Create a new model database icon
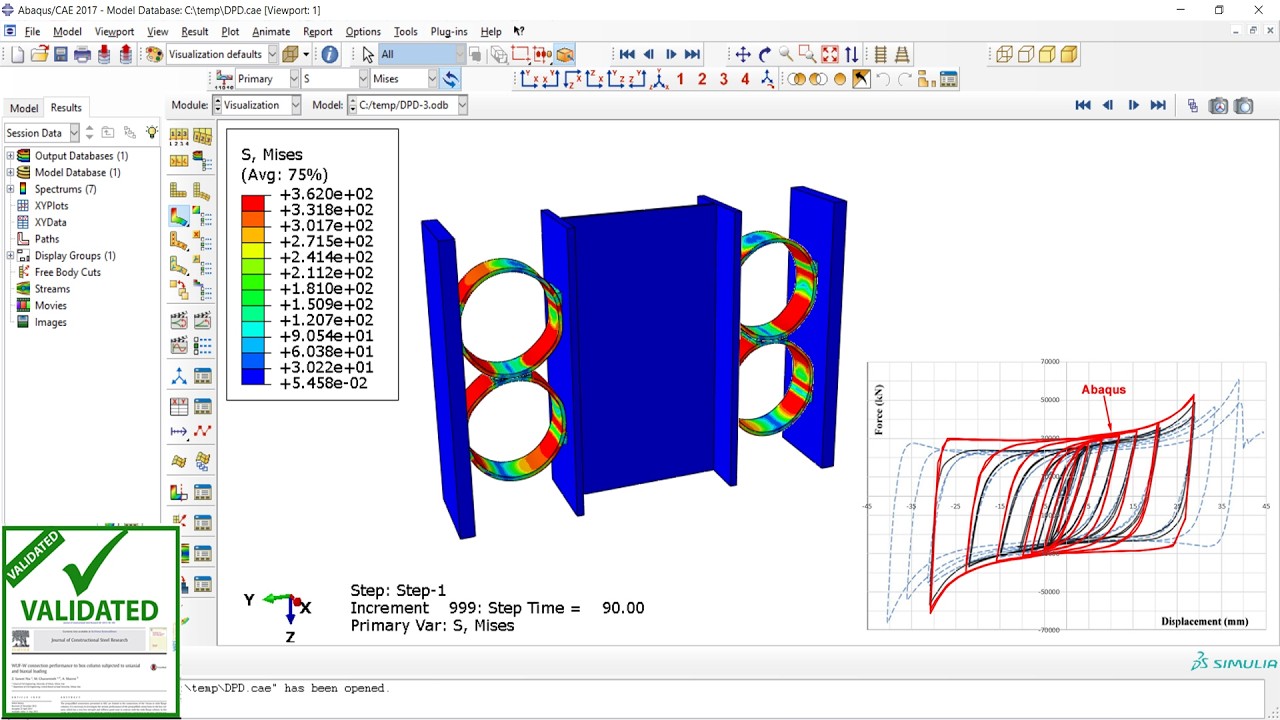The image size is (1280, 720). pos(17,54)
